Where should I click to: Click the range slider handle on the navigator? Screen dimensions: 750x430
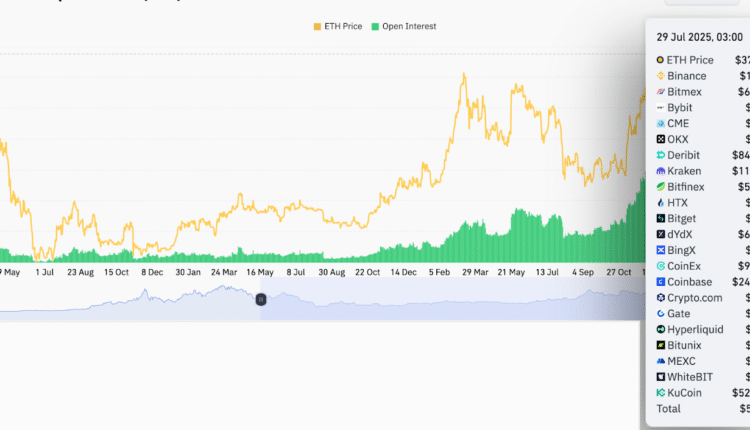(x=261, y=299)
